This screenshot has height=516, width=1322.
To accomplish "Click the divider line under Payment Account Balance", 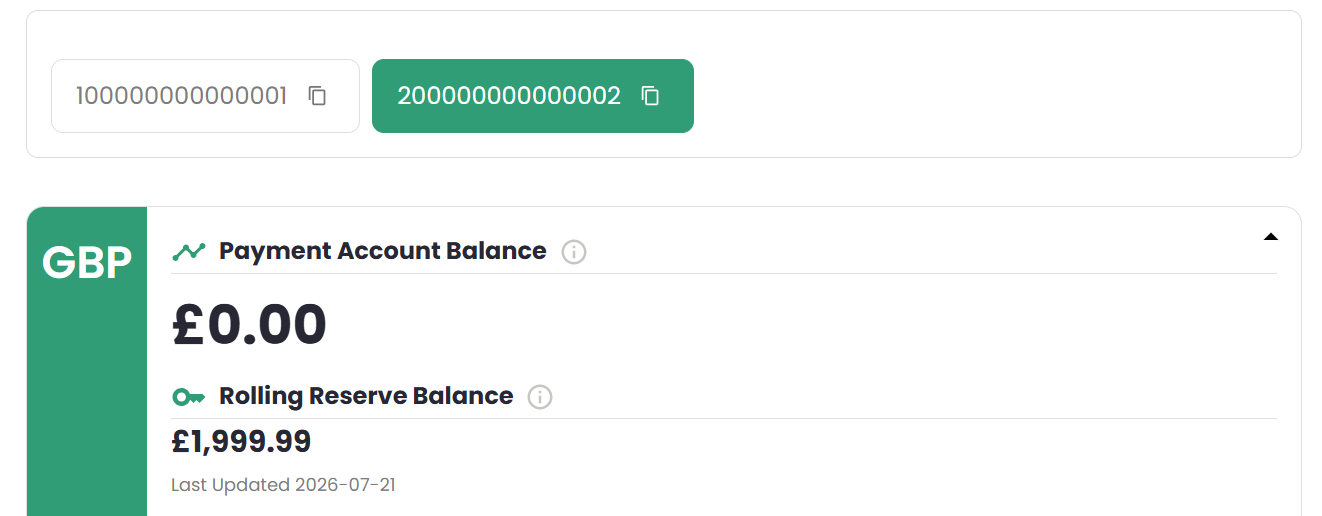I will point(724,273).
